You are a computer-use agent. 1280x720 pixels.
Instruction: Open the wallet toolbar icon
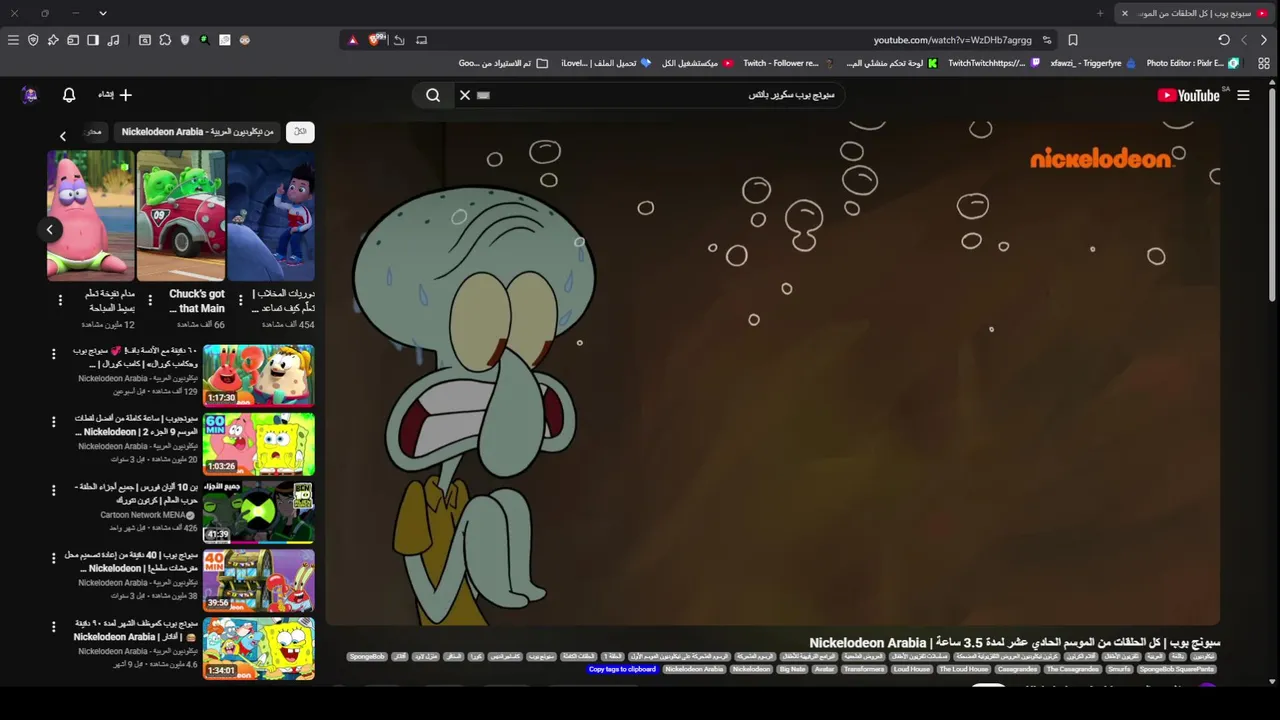pos(73,40)
